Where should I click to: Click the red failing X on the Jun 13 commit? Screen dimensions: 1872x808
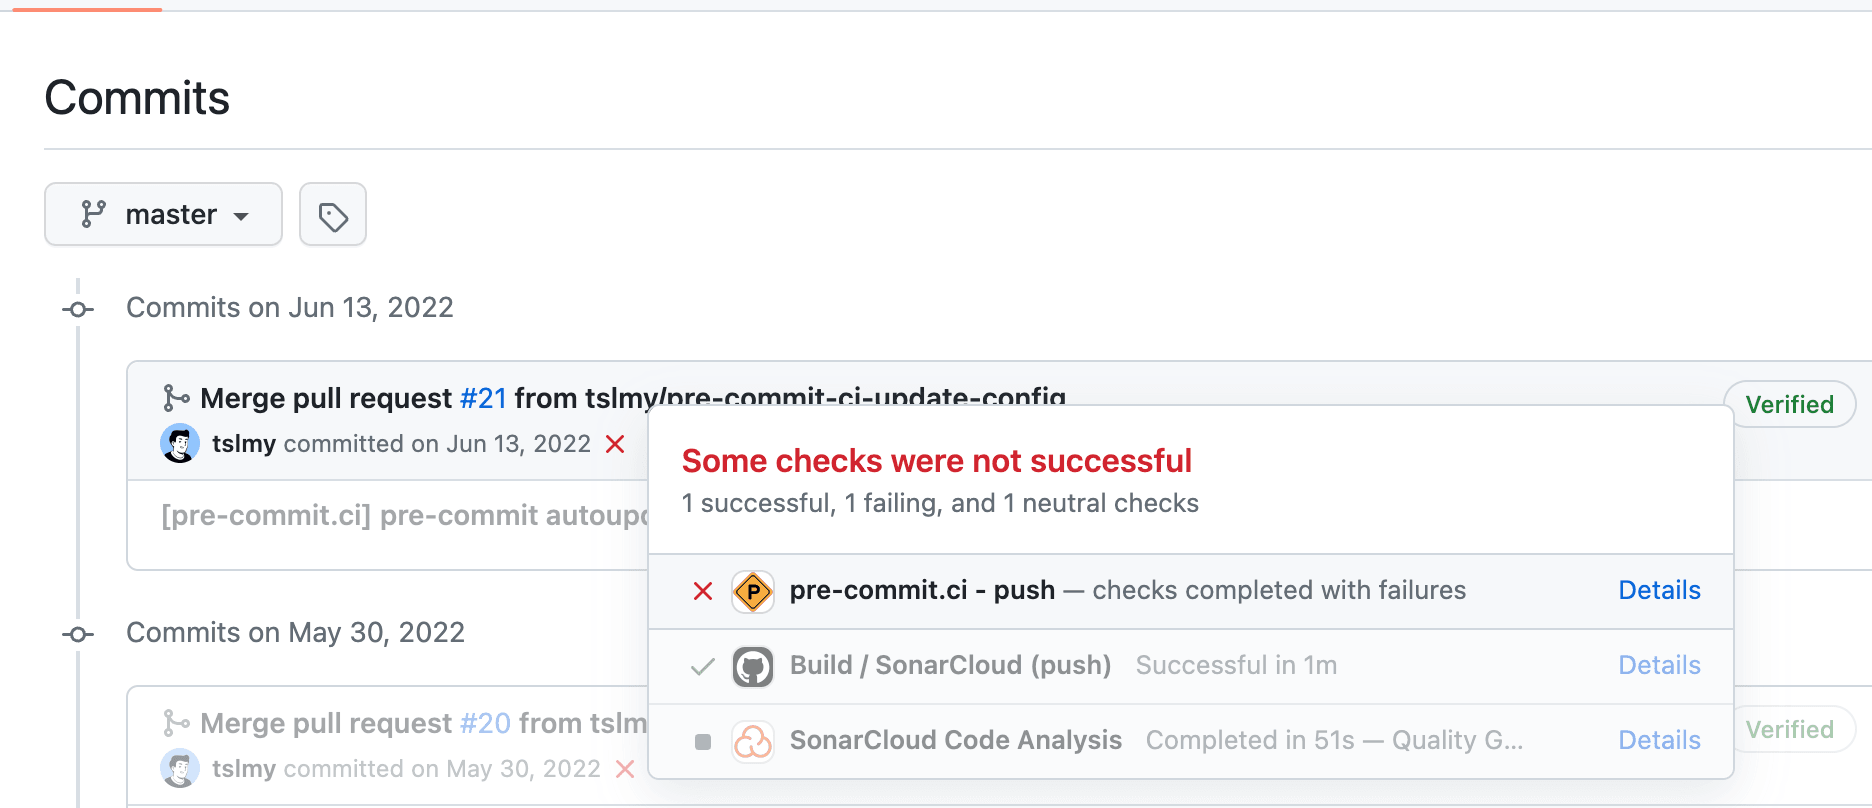pos(615,444)
